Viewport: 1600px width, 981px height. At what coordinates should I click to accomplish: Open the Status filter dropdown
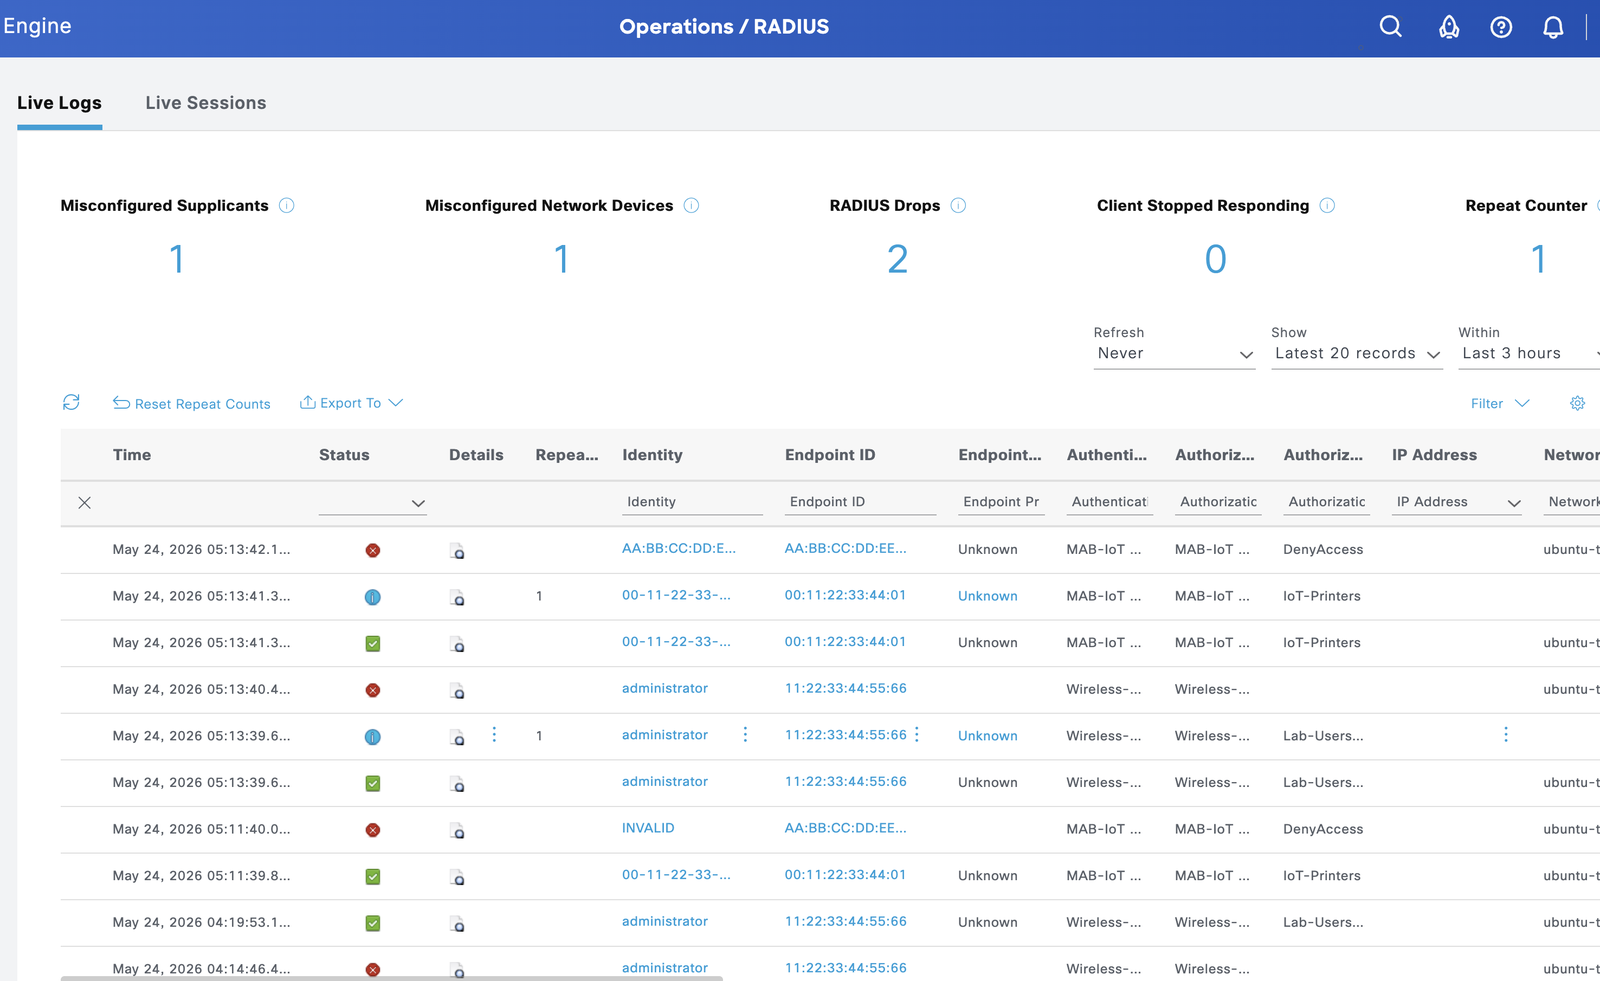373,503
